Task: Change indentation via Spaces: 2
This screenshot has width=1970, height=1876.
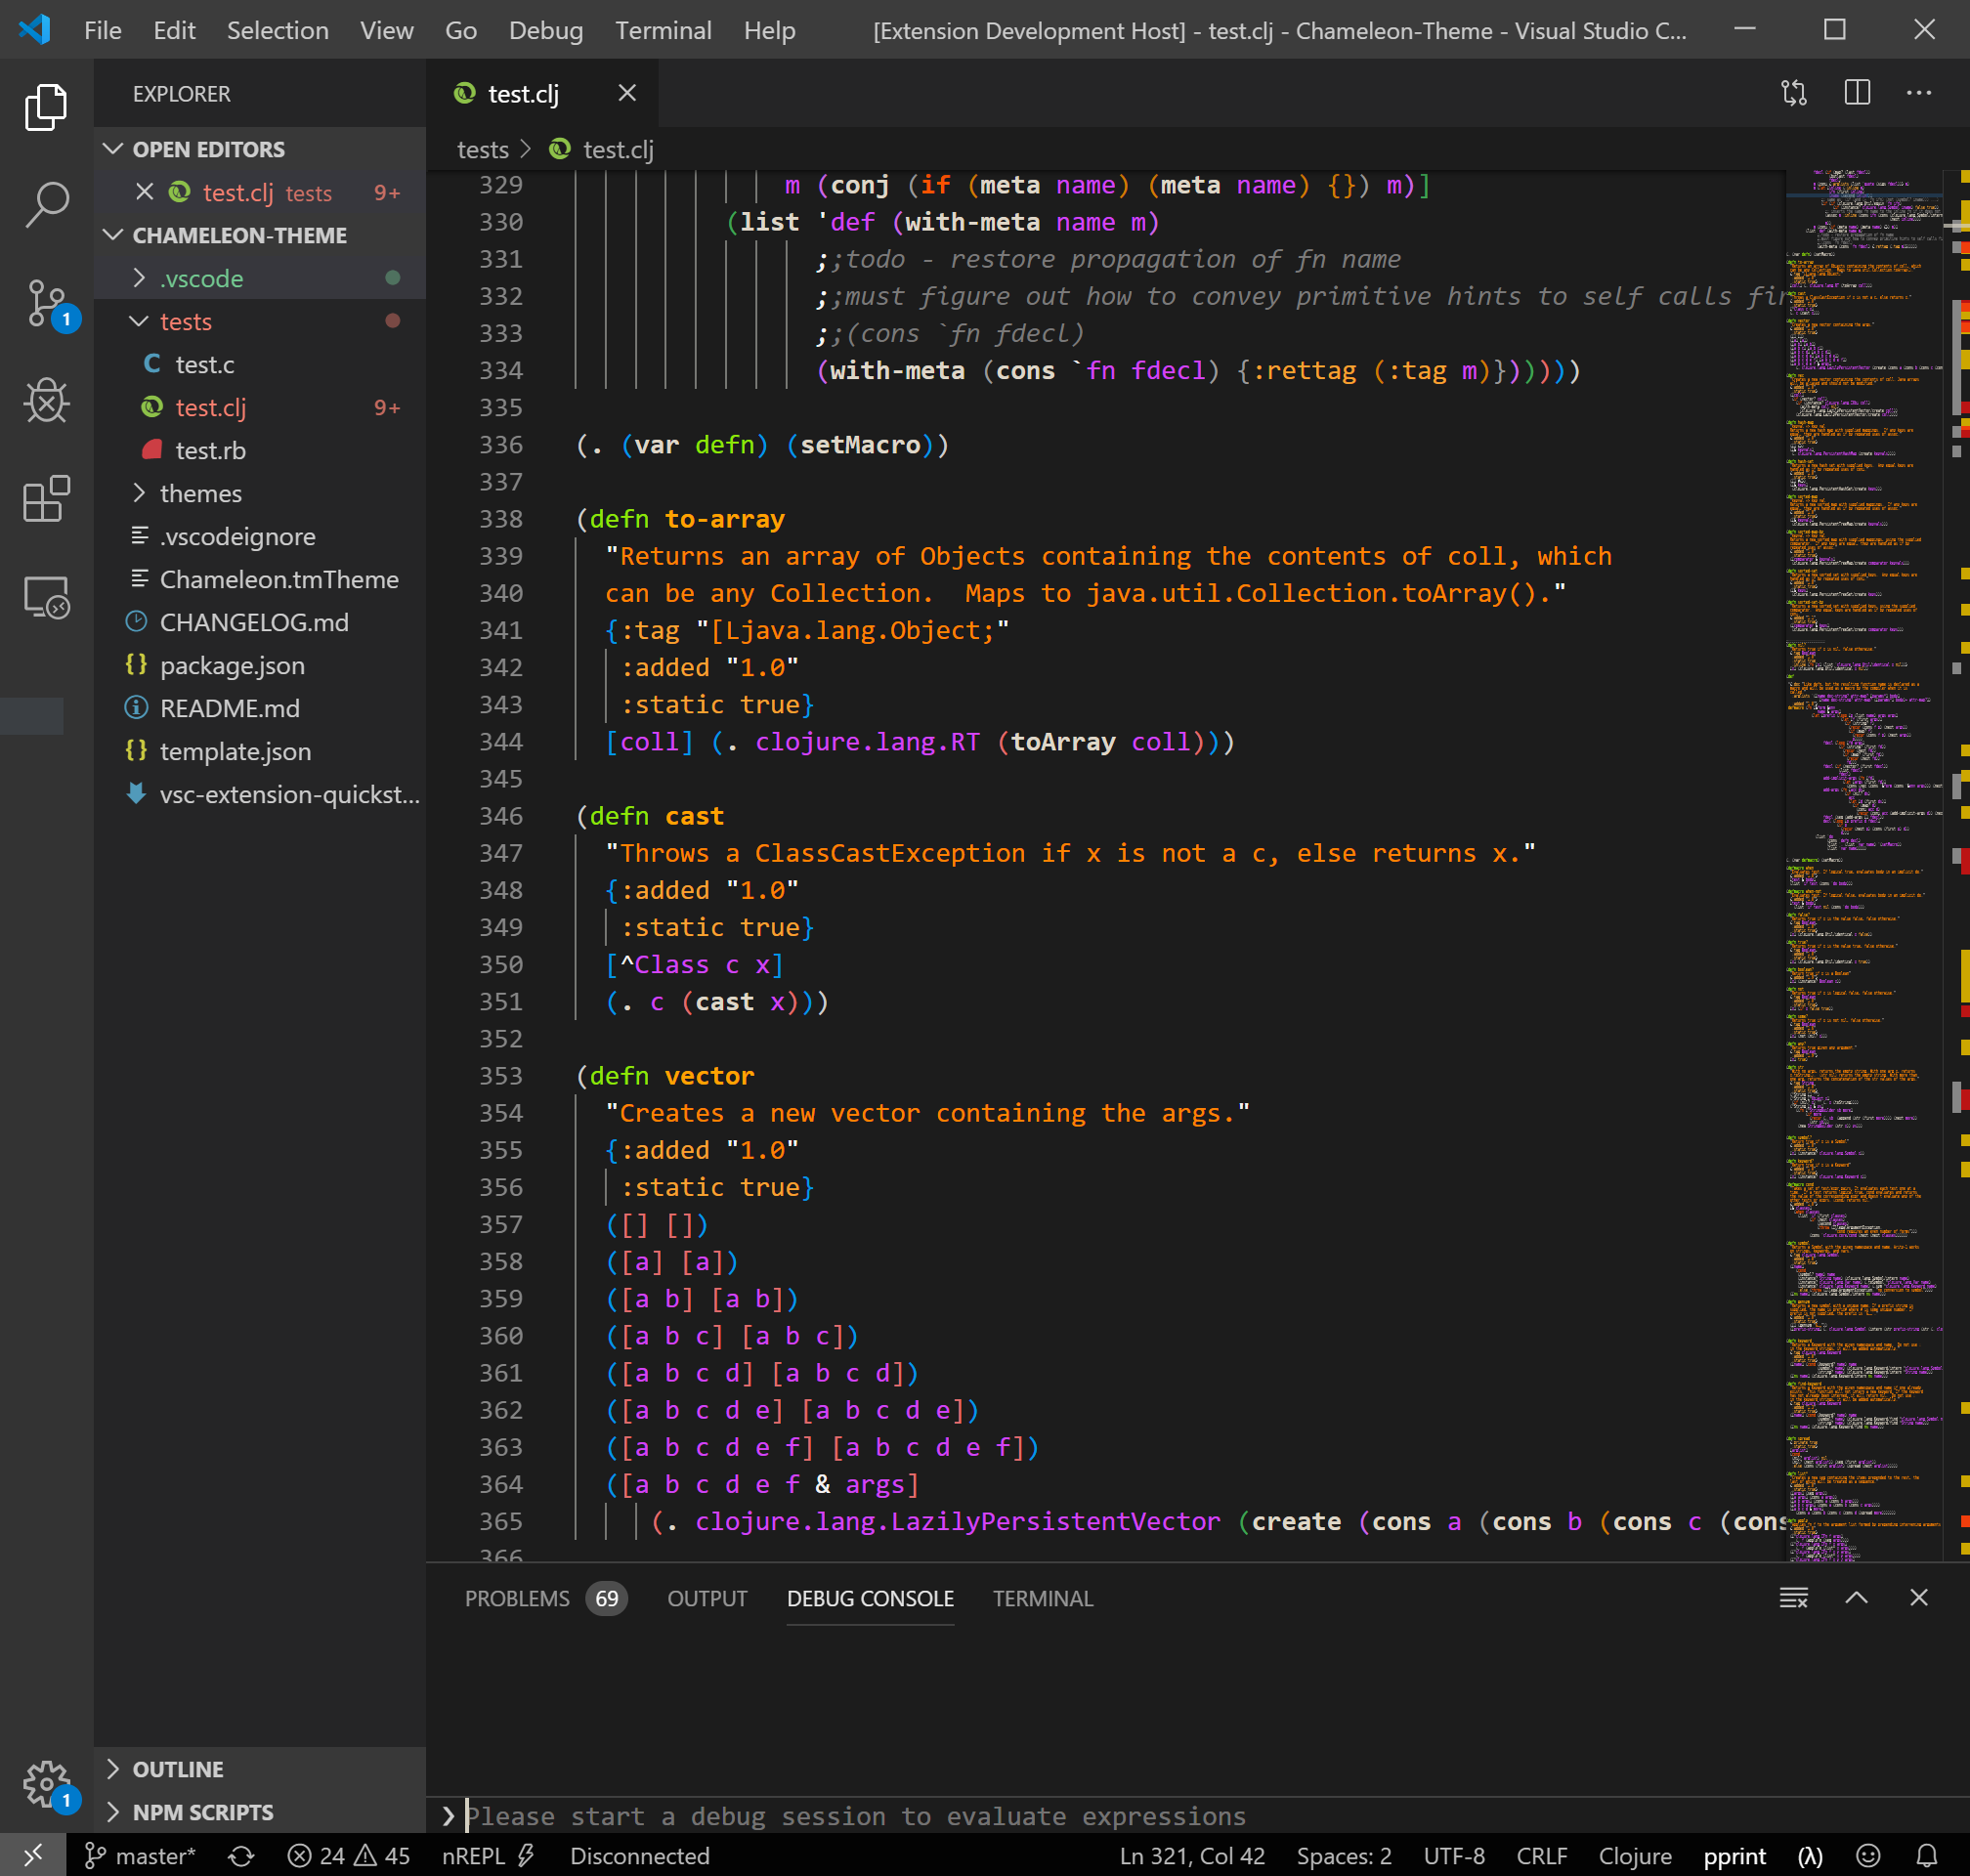Action: 1343,1856
